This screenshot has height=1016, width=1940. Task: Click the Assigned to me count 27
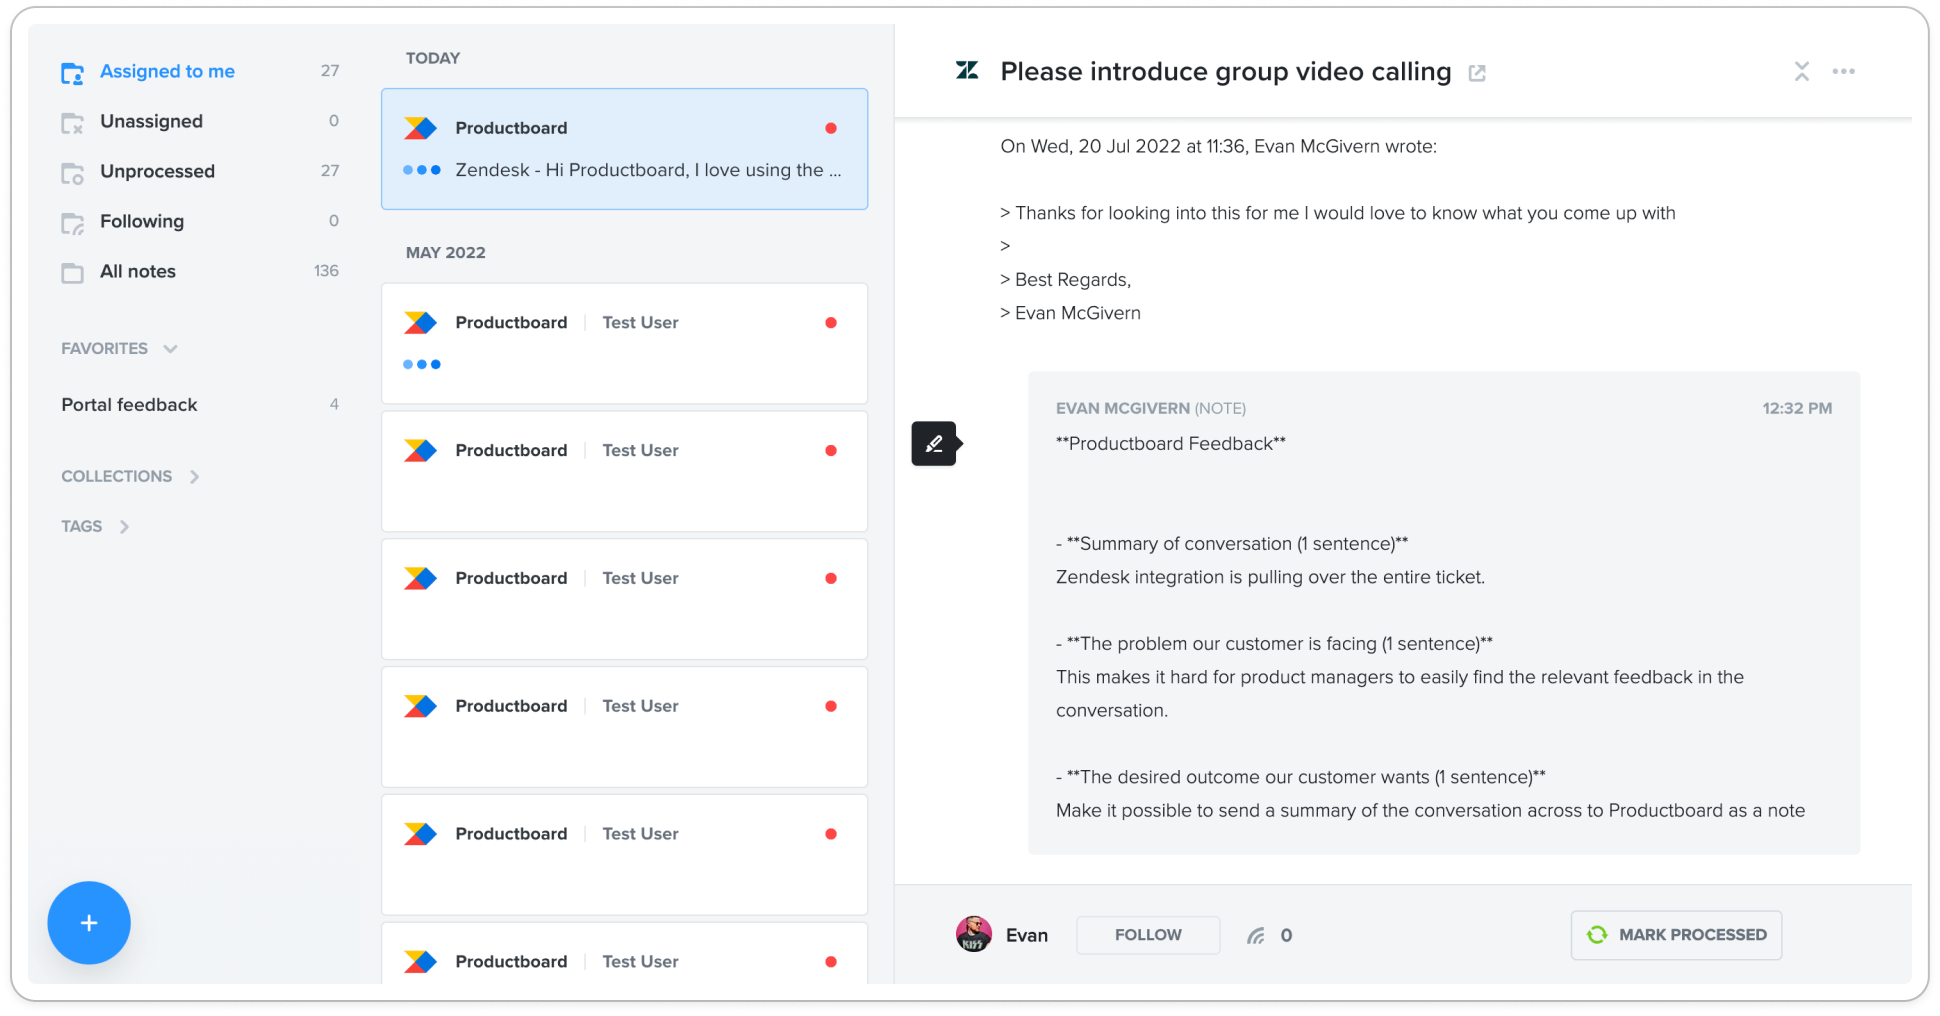coord(330,71)
